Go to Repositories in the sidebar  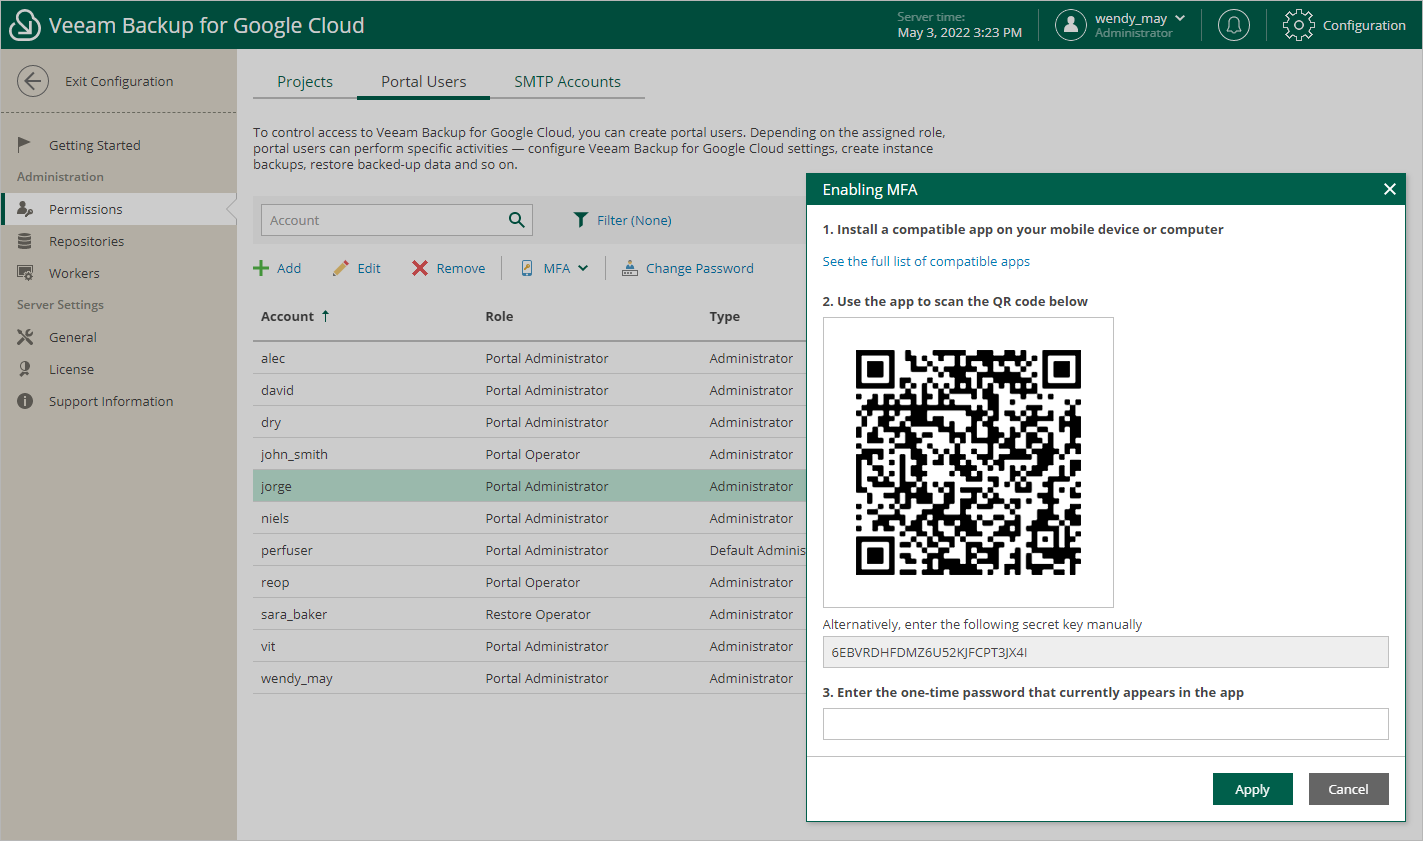[119, 241]
